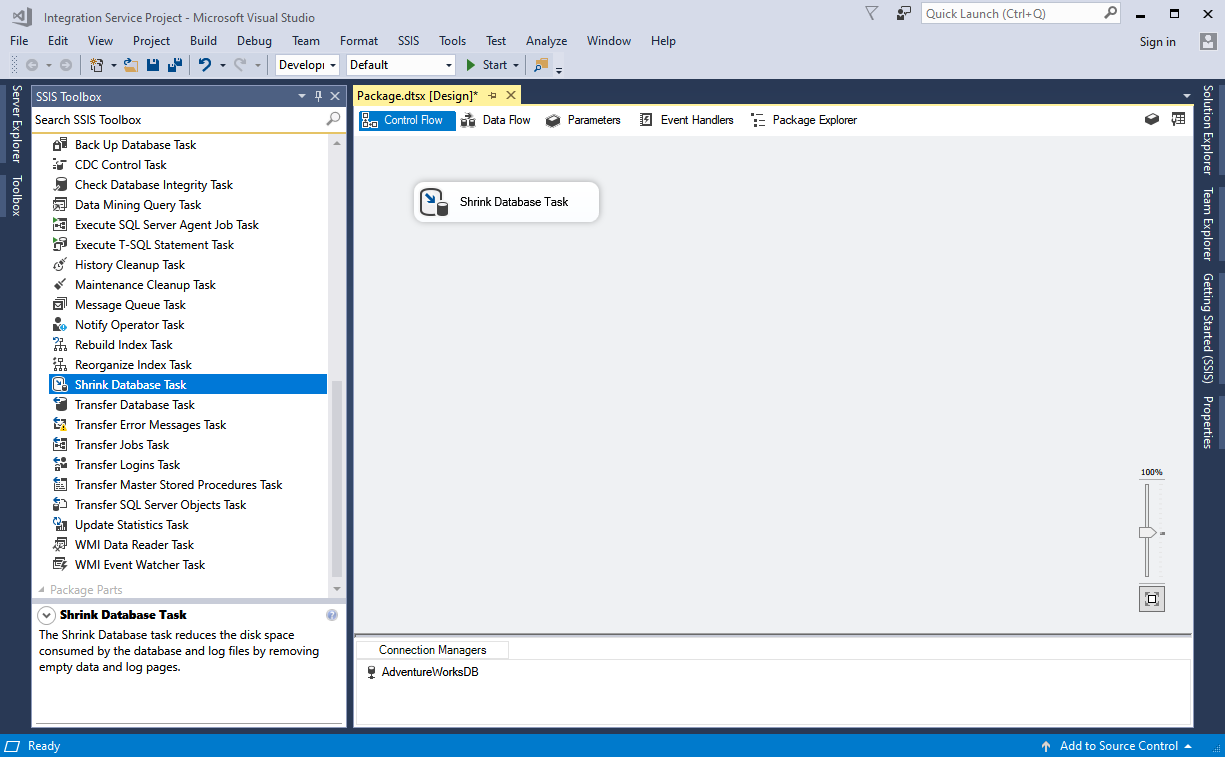
Task: Open the Properties side tab
Action: pos(1208,422)
